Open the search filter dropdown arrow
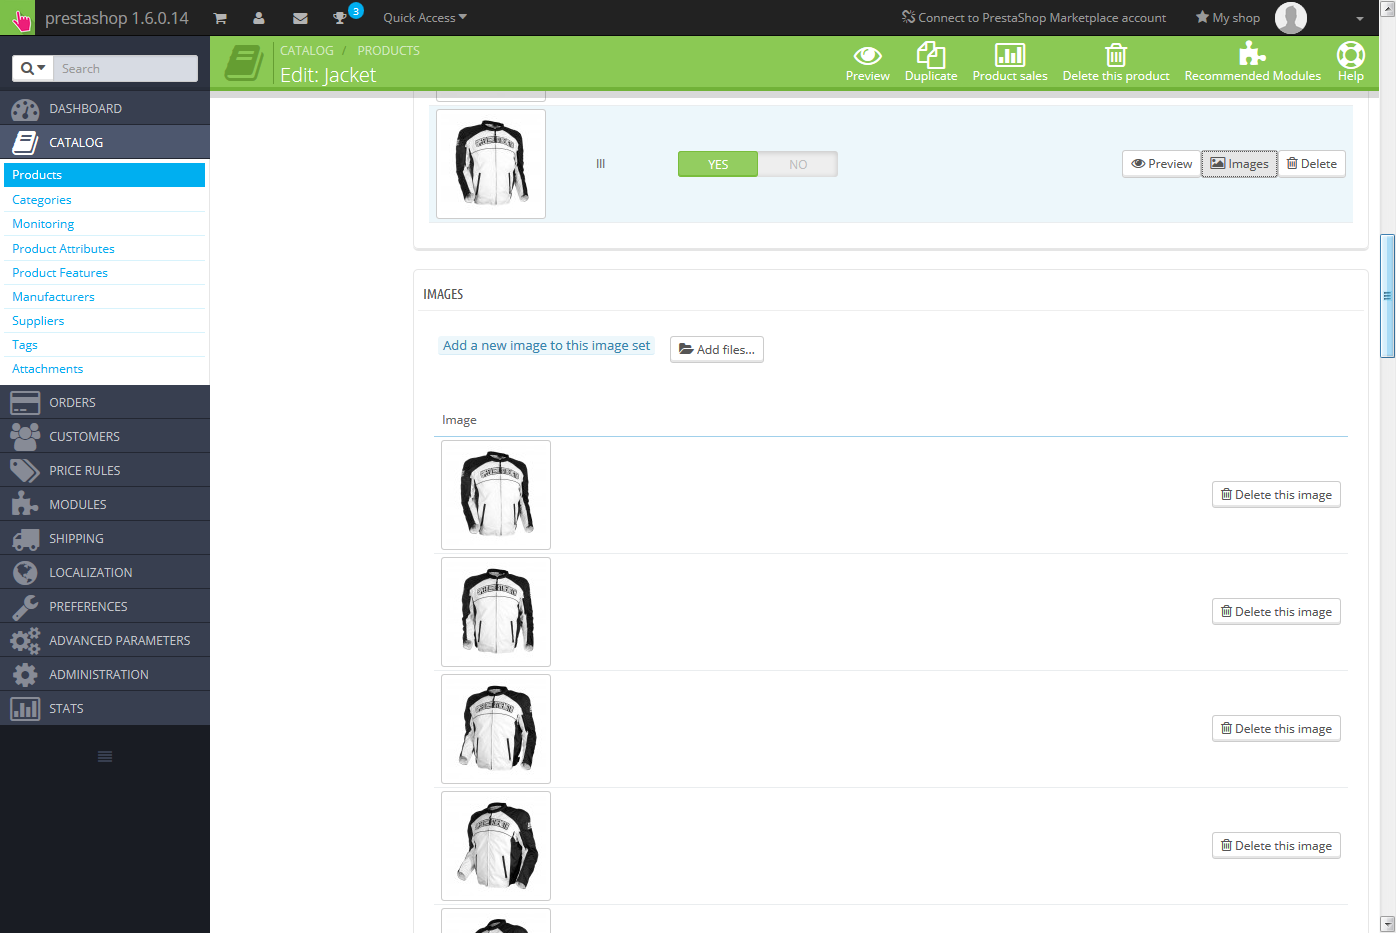 click(x=33, y=68)
